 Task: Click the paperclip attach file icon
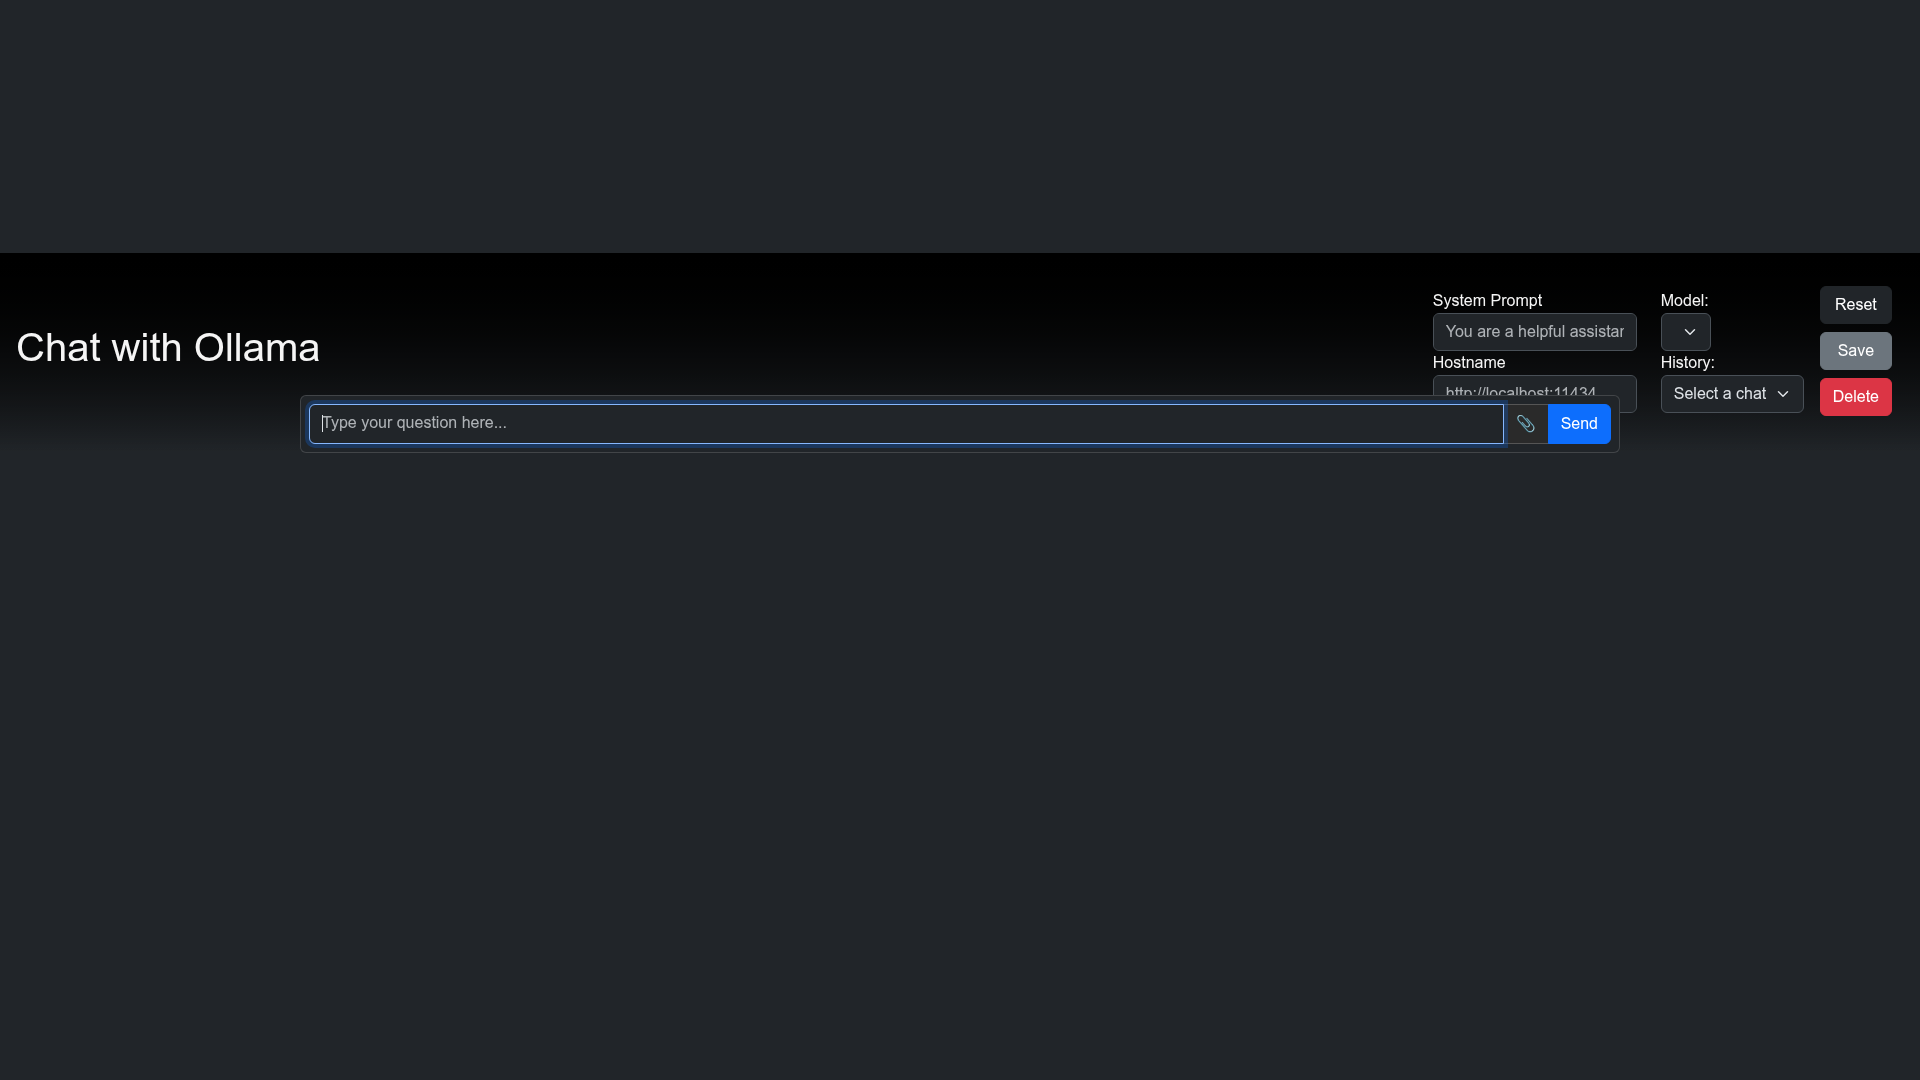1525,424
